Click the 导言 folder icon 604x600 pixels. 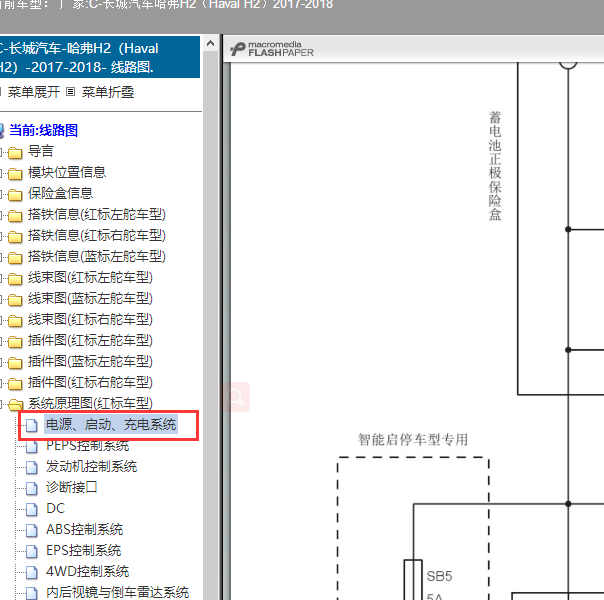[15, 153]
